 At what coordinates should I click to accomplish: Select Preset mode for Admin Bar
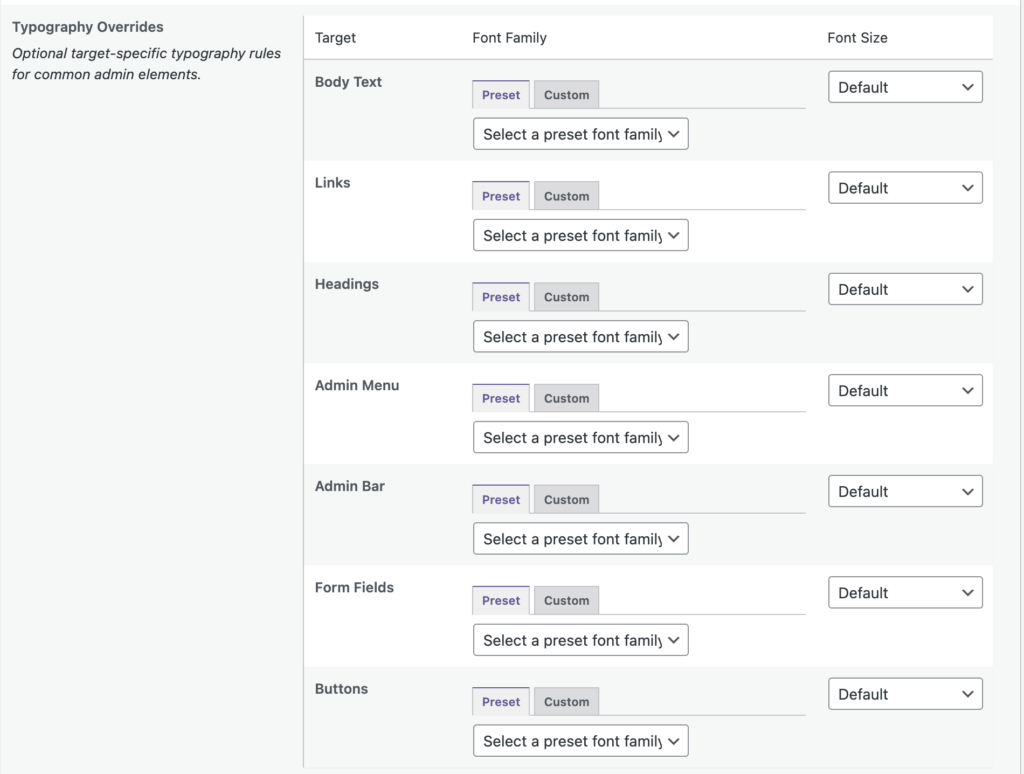click(500, 498)
